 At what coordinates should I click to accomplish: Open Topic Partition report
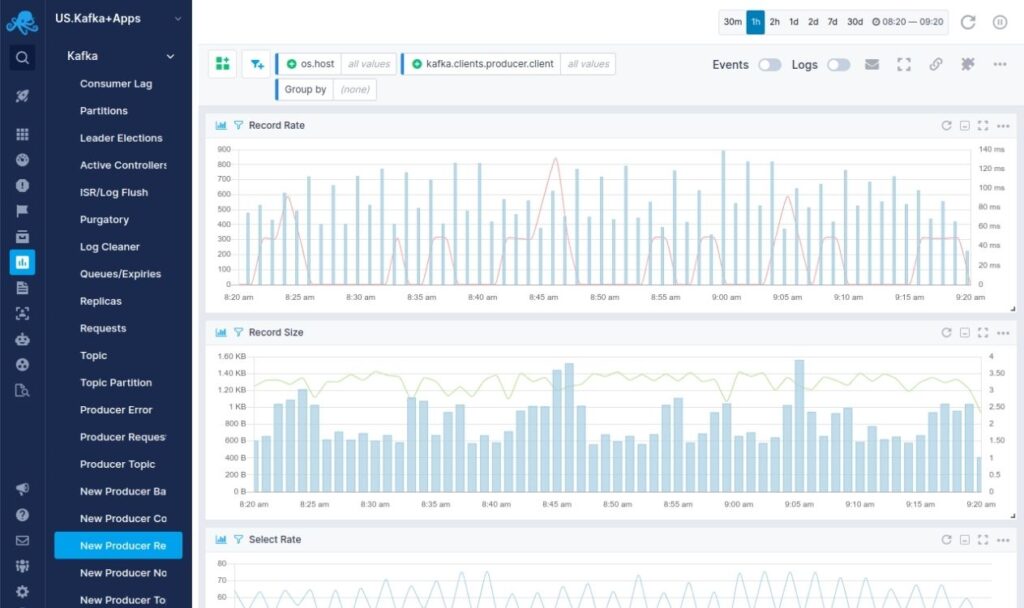pos(116,383)
